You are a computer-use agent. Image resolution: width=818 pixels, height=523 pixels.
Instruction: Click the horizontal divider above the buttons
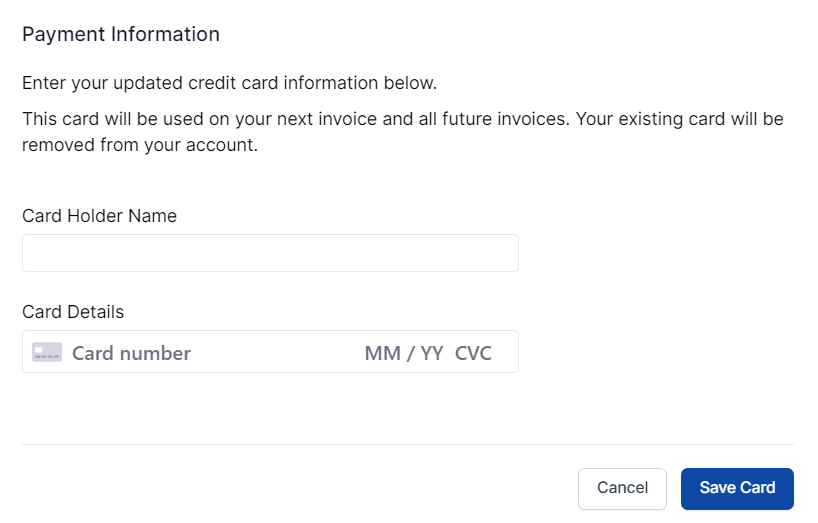(x=408, y=444)
